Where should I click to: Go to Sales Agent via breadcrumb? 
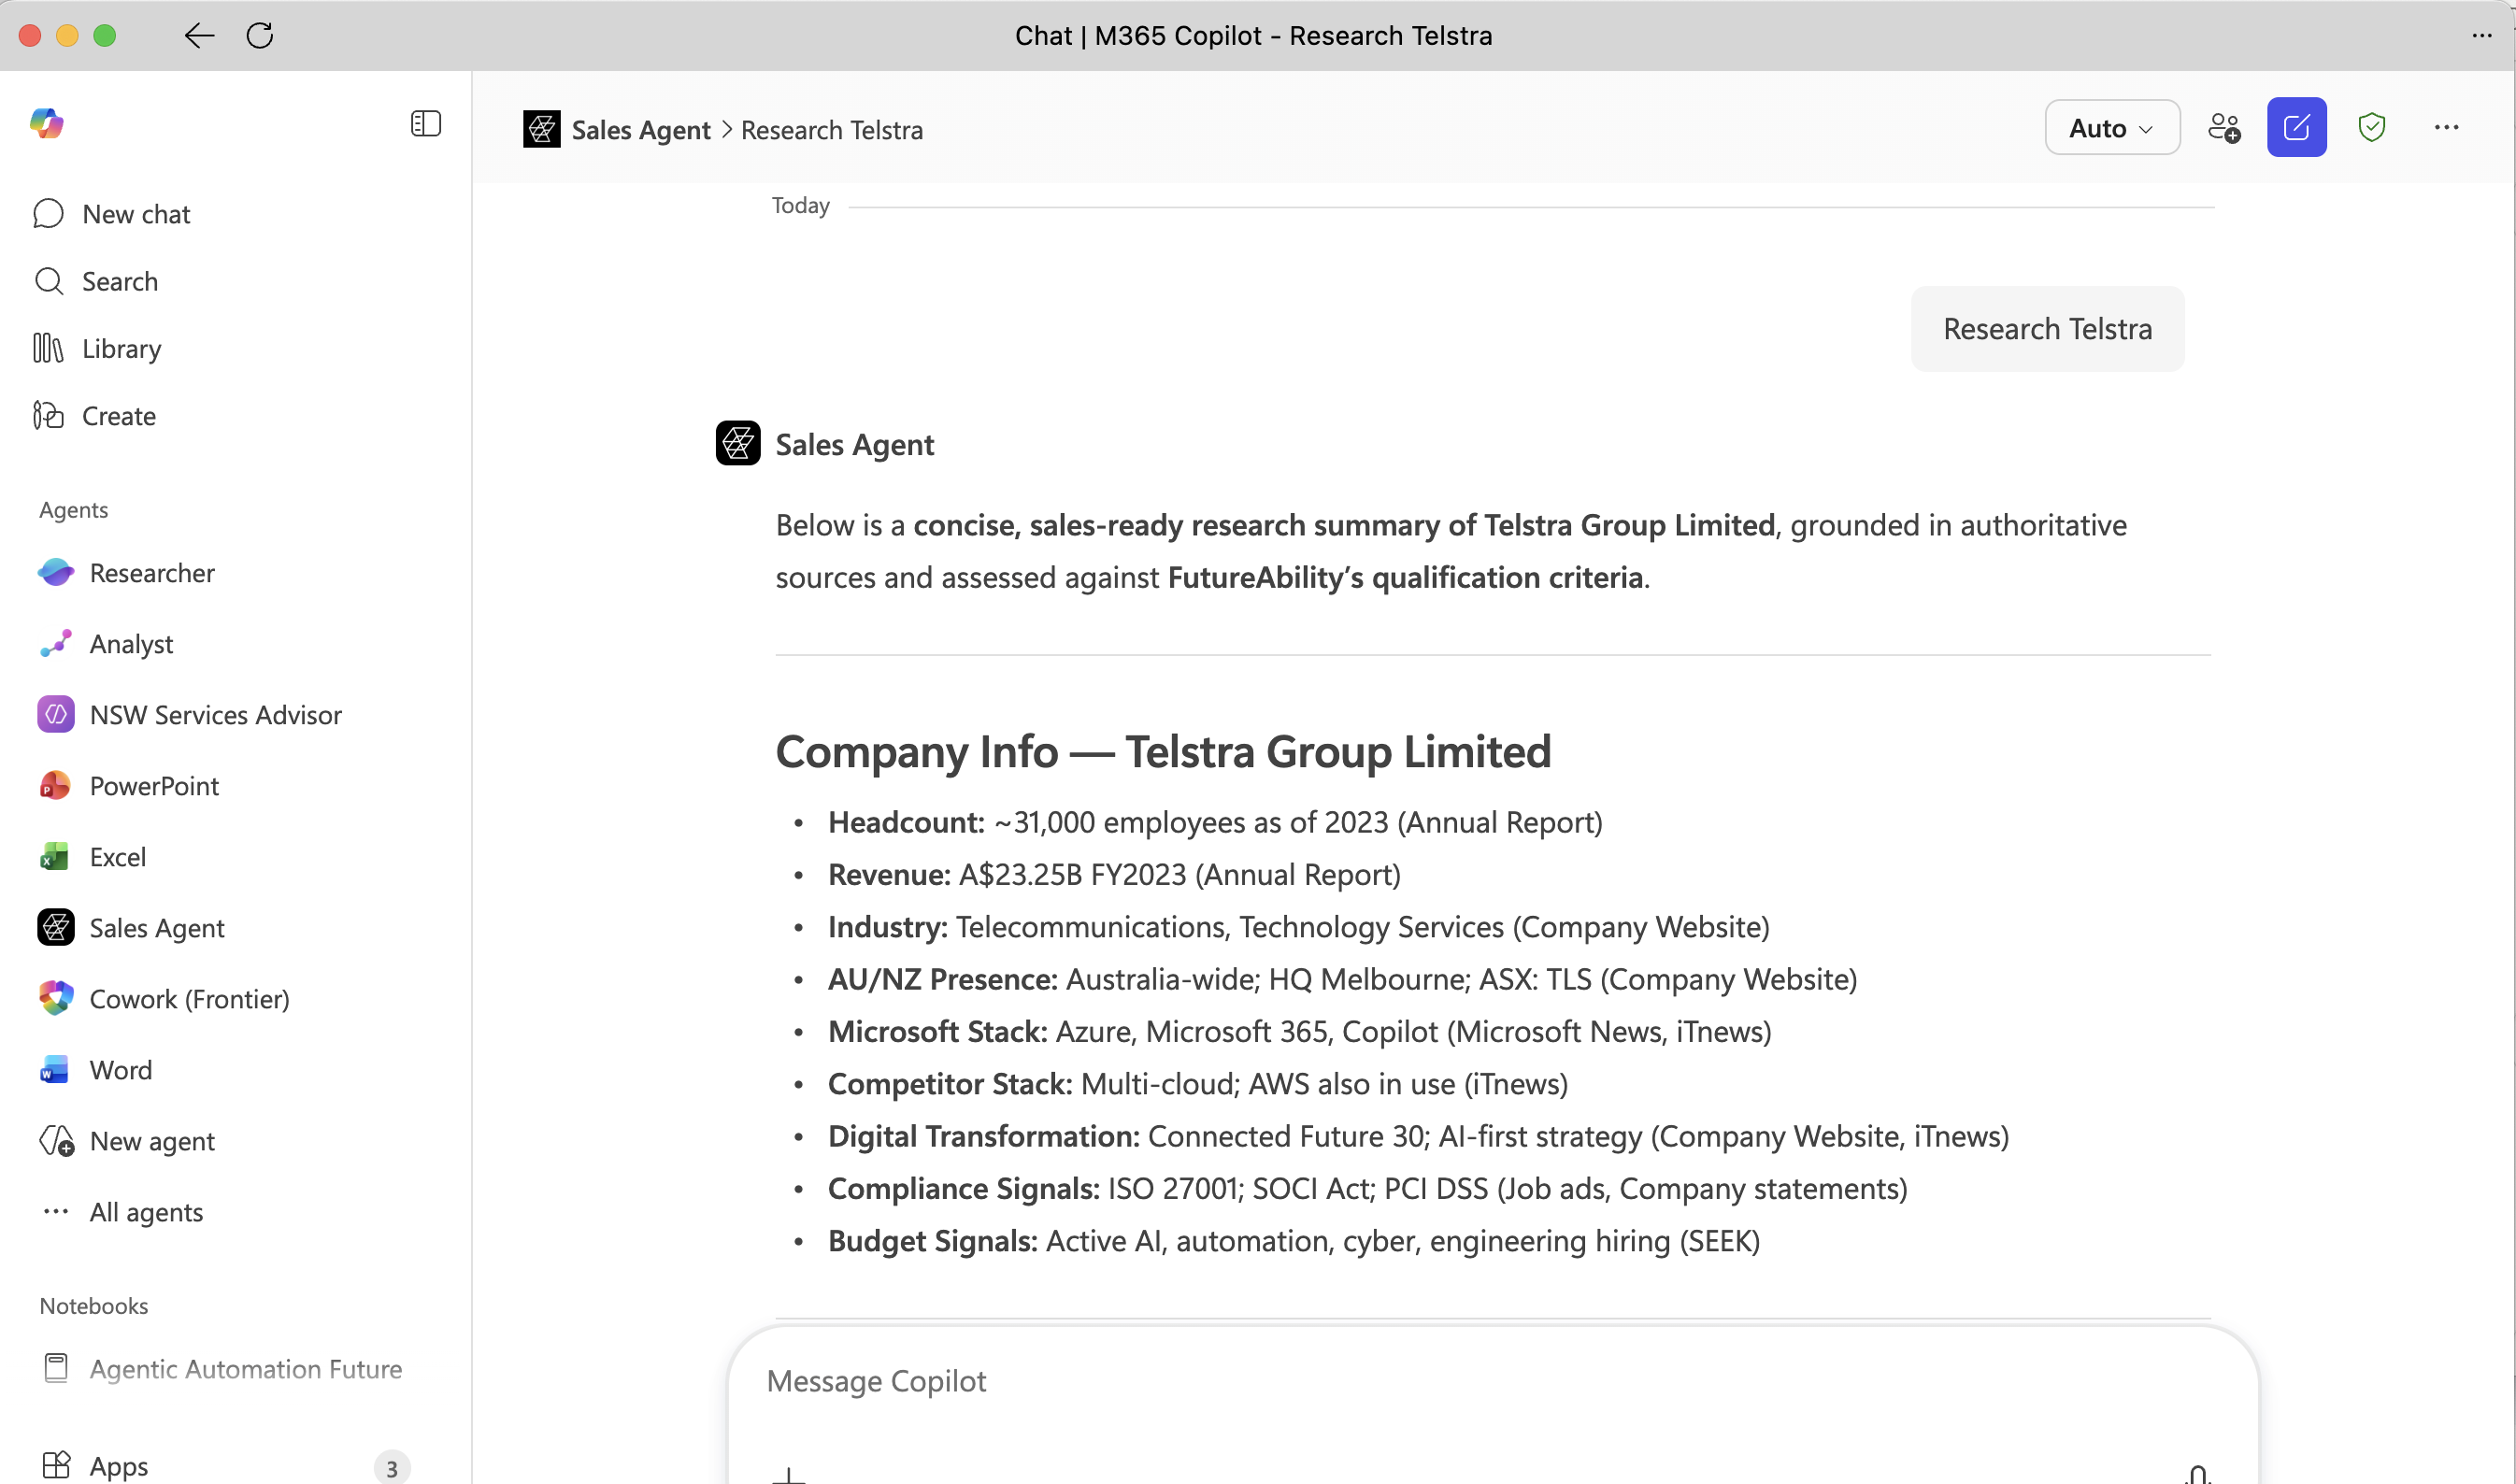pos(640,129)
